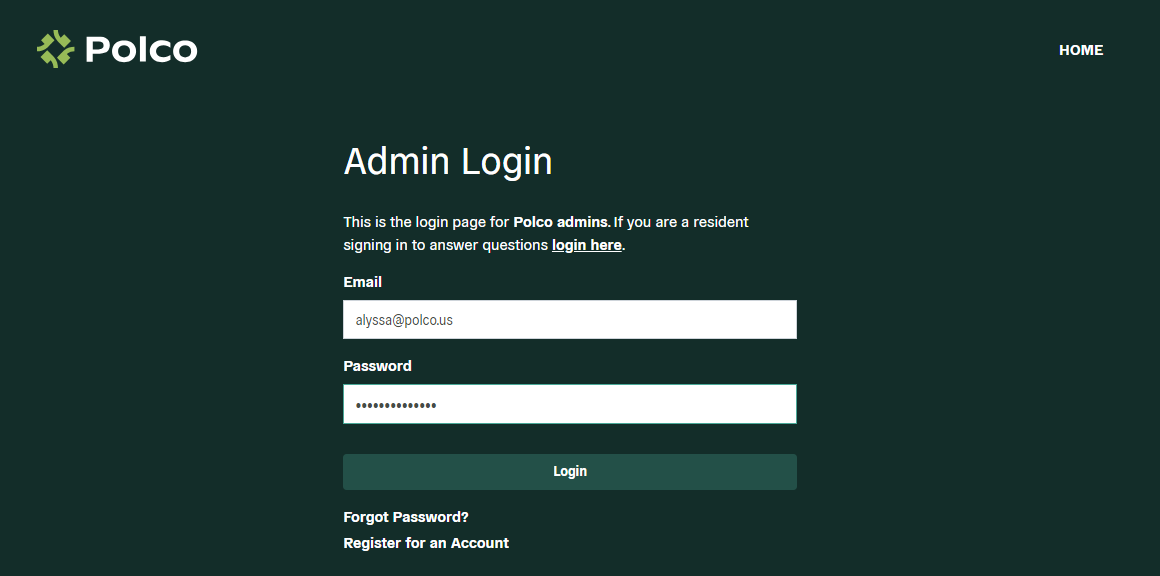Click the "If you are a resident" text
The height and width of the screenshot is (576, 1160).
[682, 221]
